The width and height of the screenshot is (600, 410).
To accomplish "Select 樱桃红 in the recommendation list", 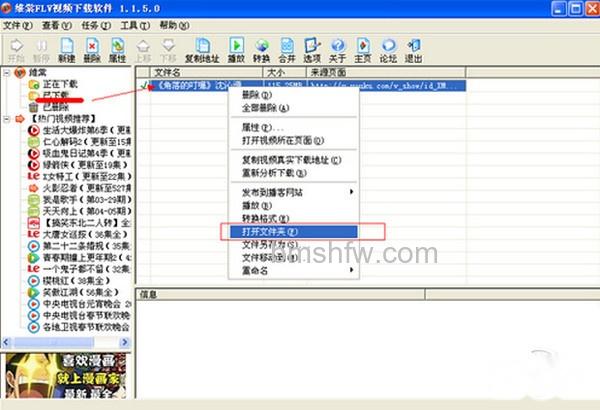I will coord(69,281).
